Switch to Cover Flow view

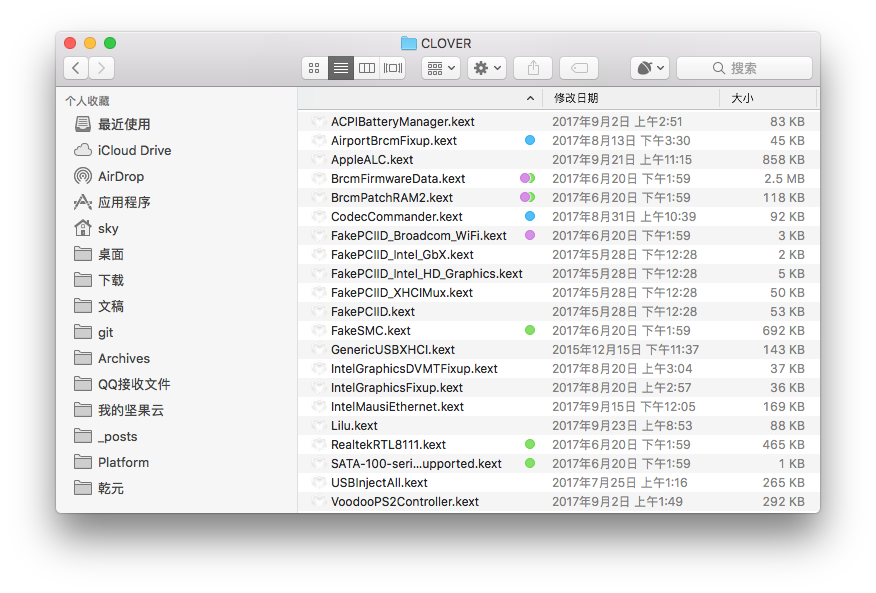coord(393,68)
